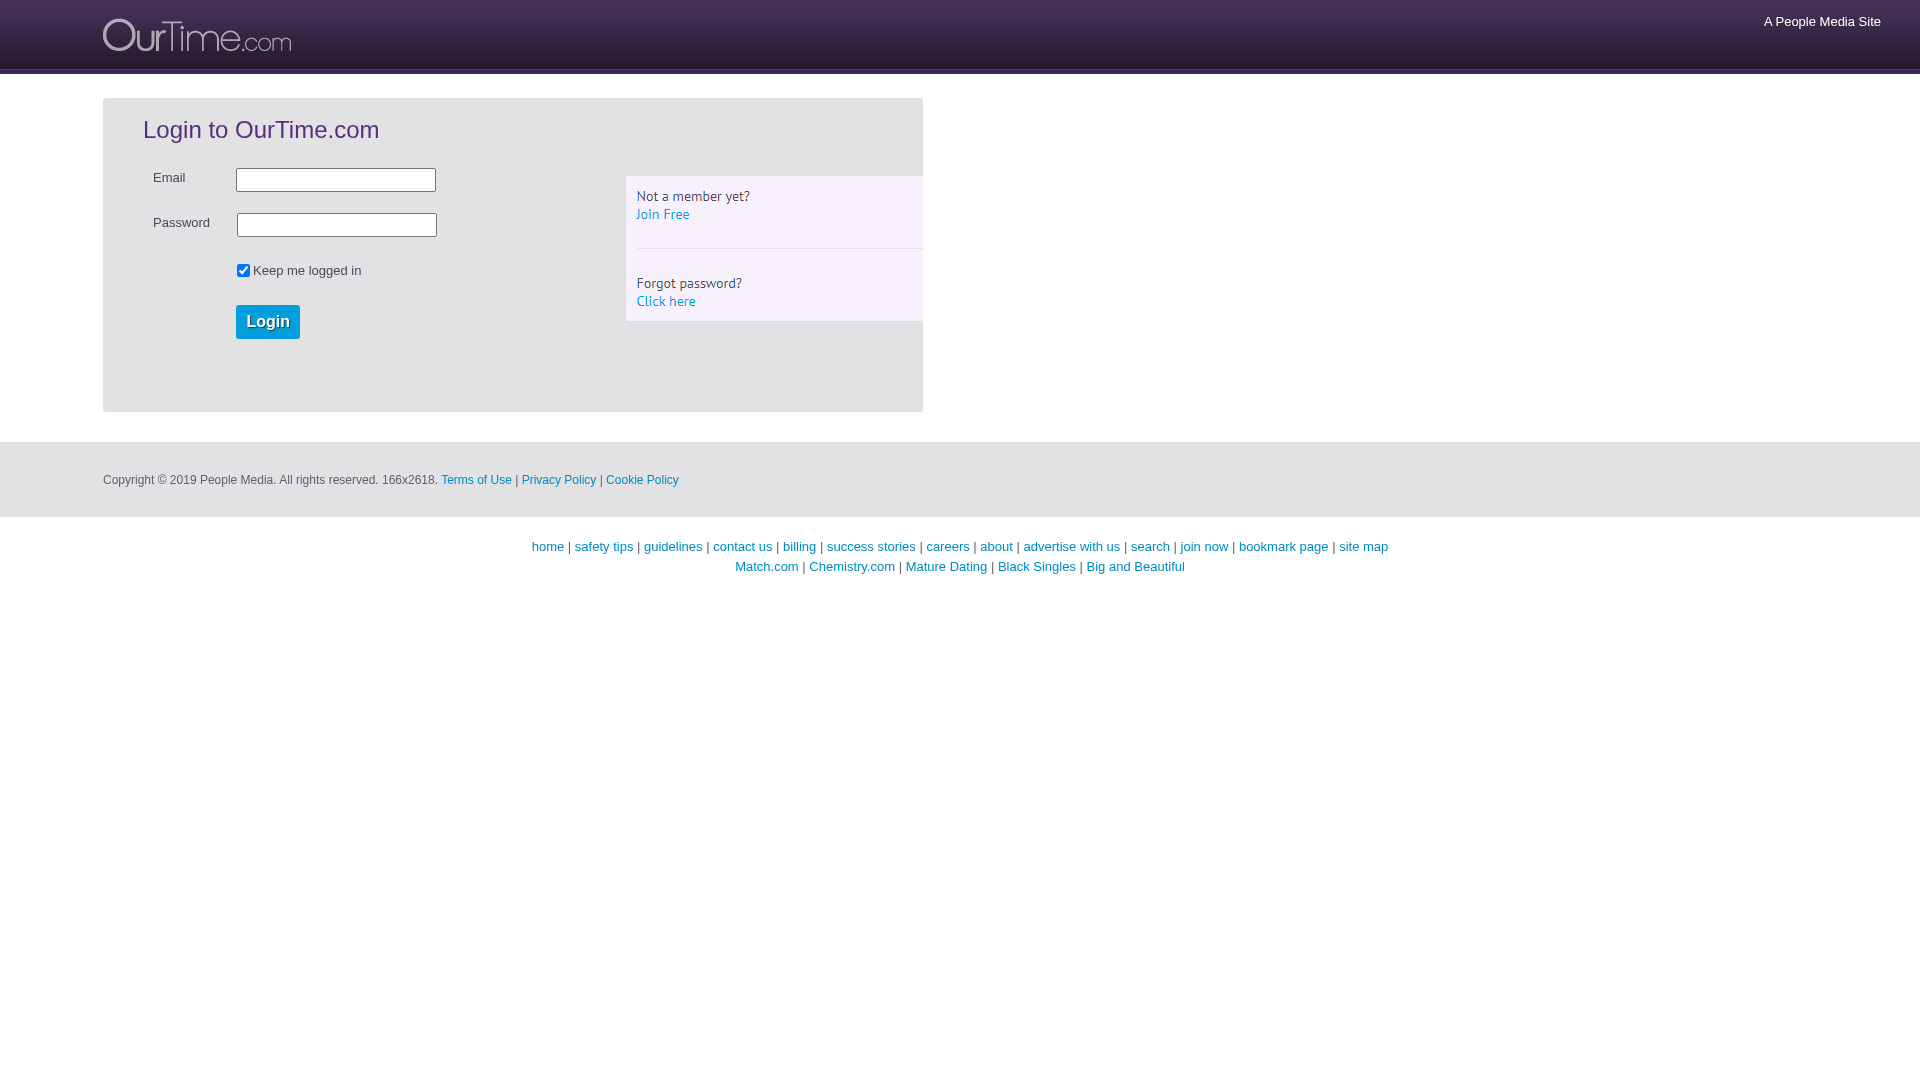Image resolution: width=1920 pixels, height=1080 pixels.
Task: Open the Join Free link
Action: (663, 214)
